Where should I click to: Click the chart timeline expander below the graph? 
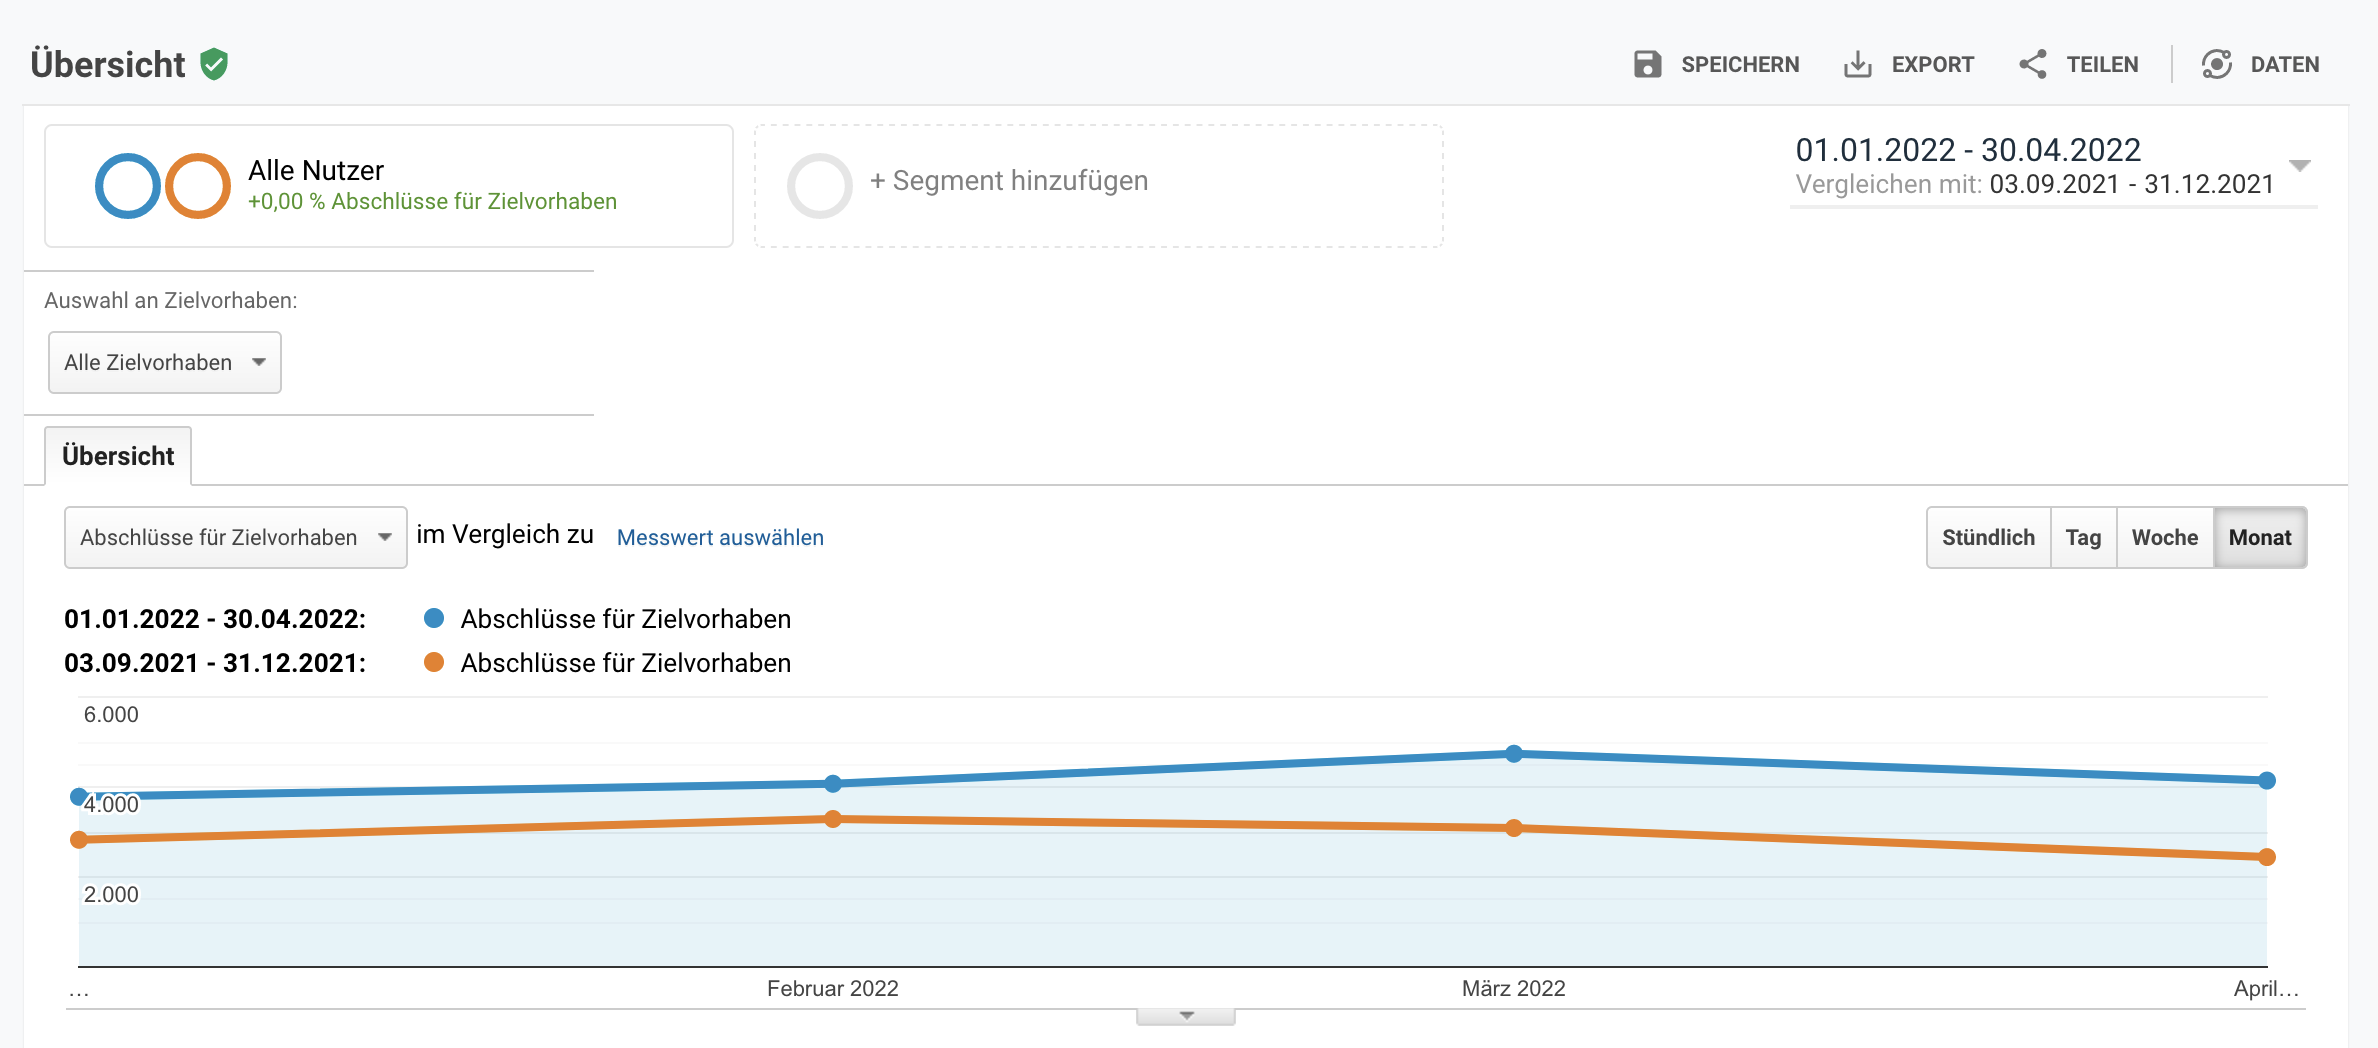[1186, 1015]
